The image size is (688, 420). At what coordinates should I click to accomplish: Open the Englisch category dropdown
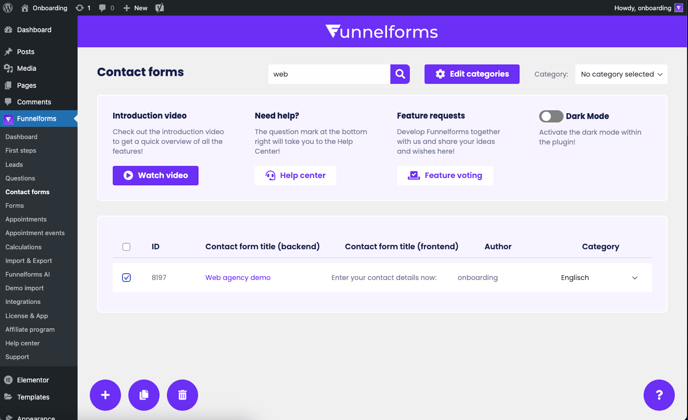coord(599,278)
